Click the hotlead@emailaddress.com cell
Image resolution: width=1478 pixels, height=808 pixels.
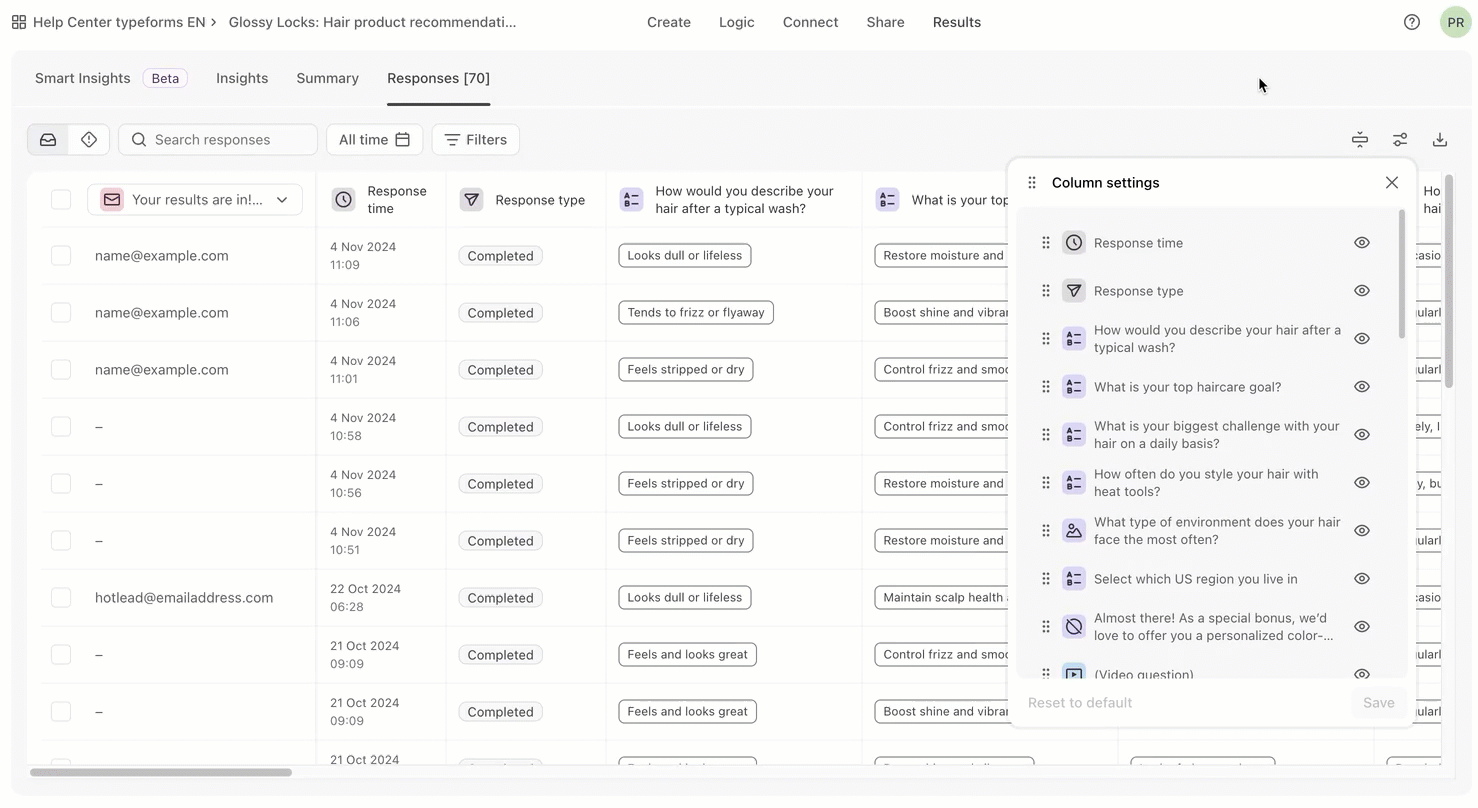tap(184, 598)
